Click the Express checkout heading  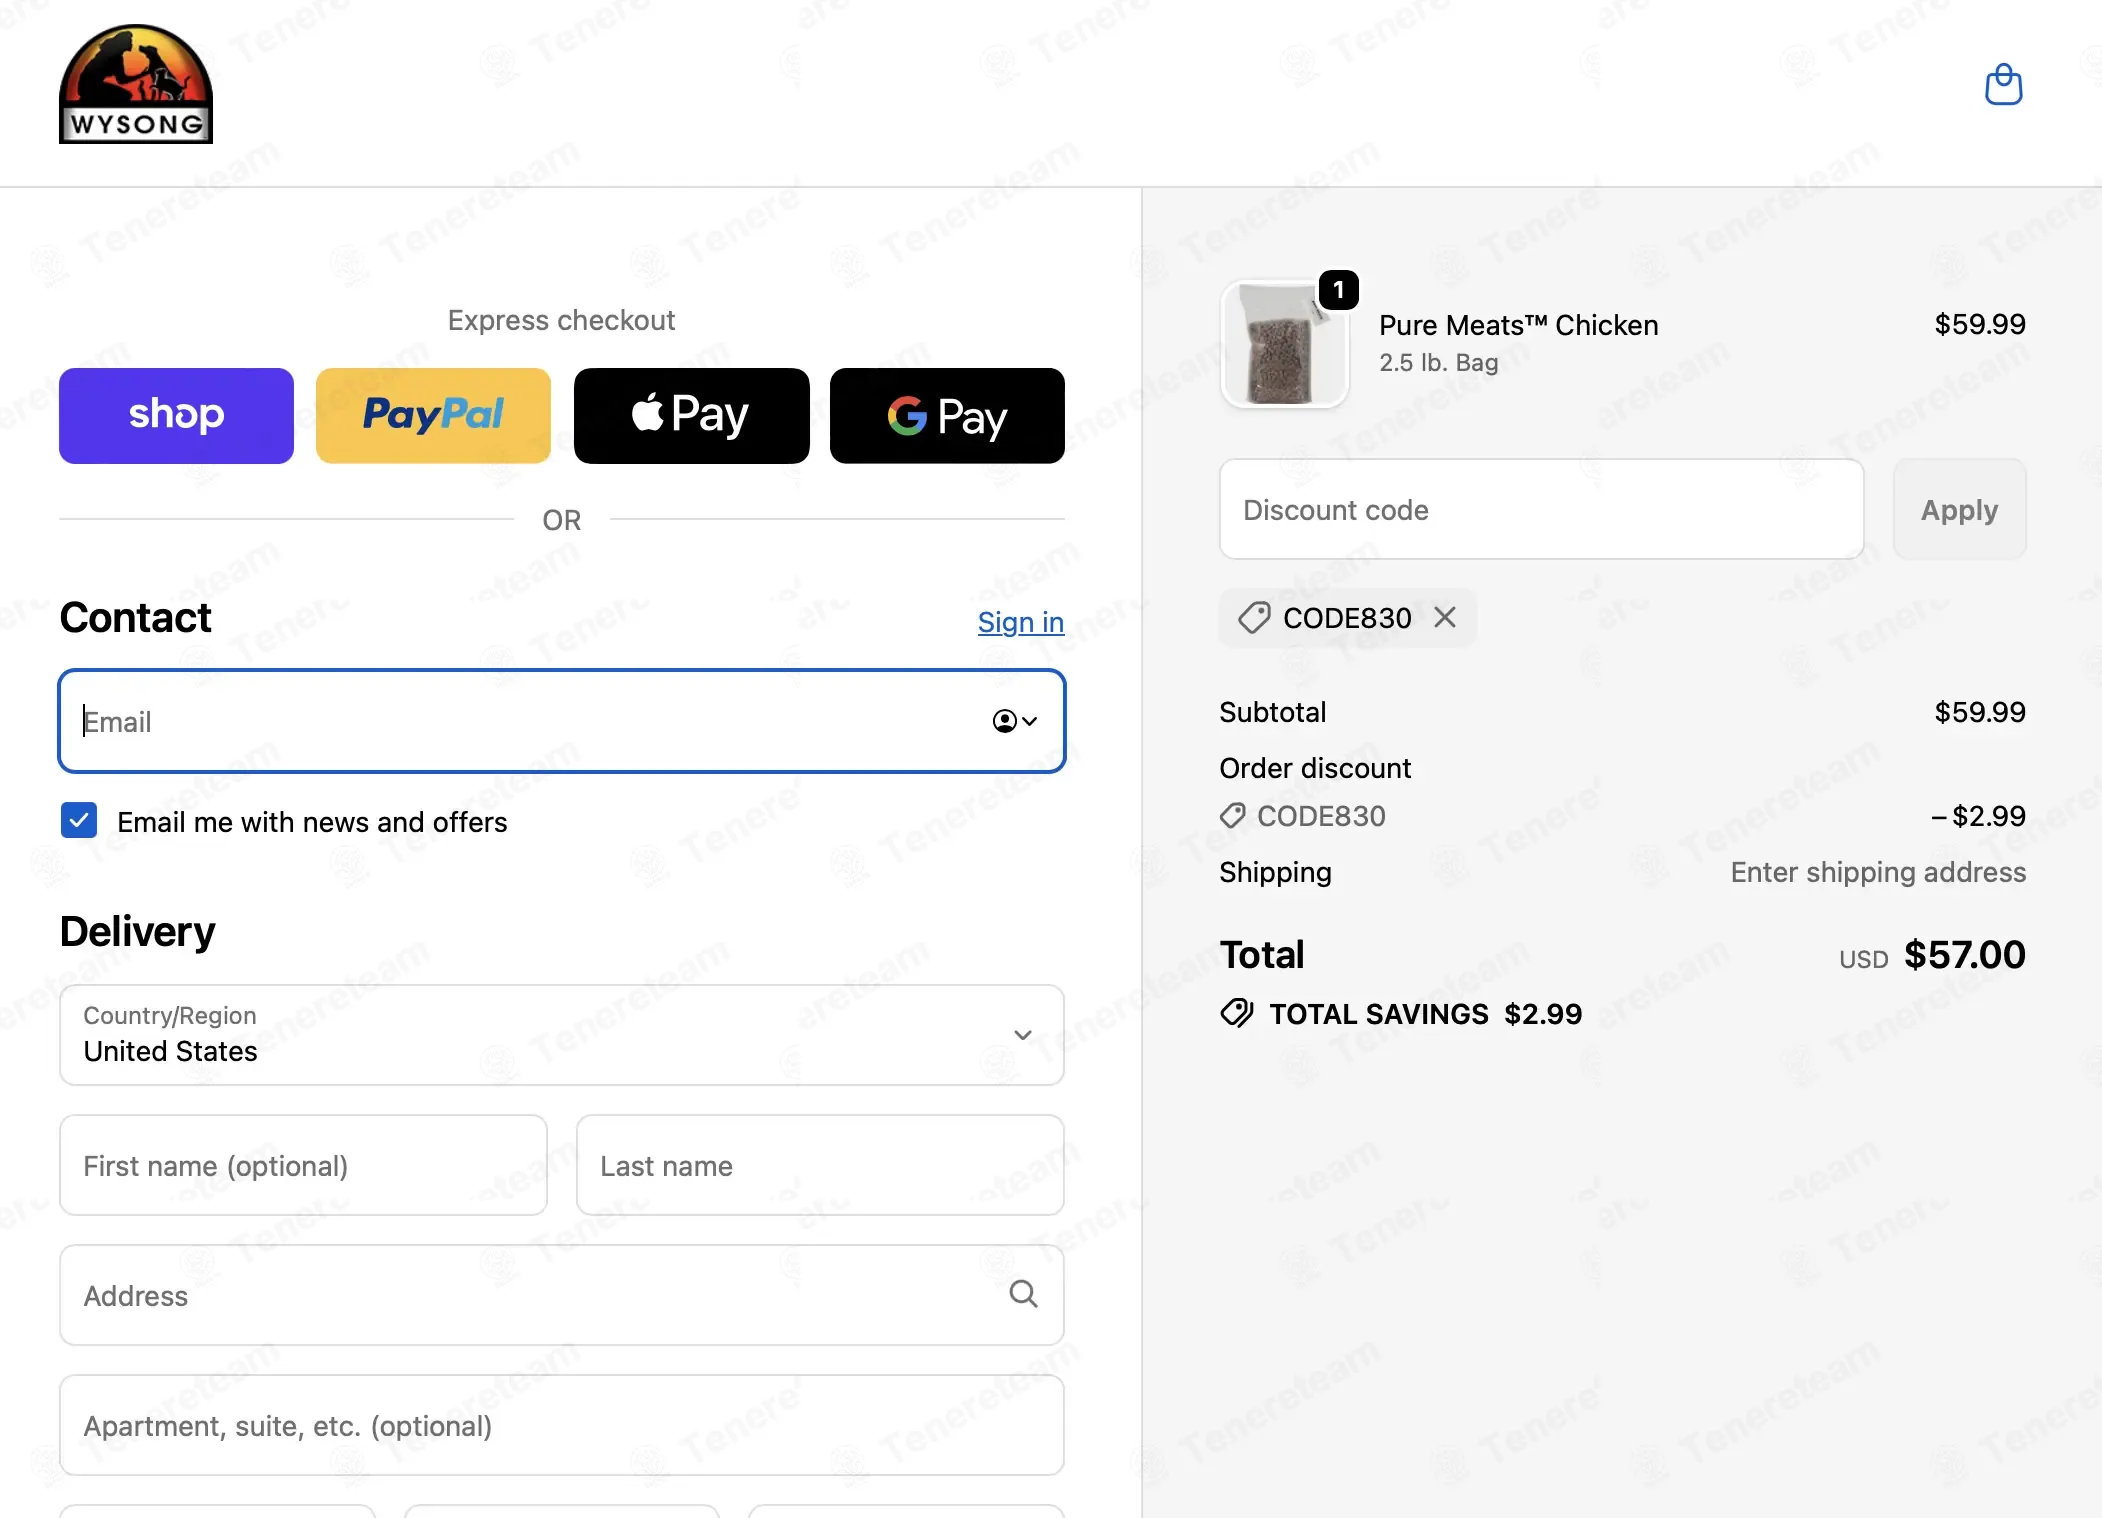tap(561, 320)
